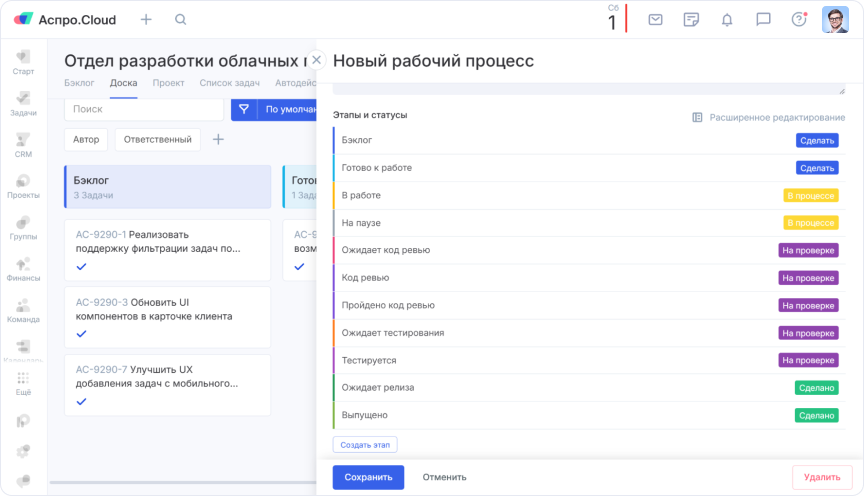Open the chat messages icon
Image resolution: width=864 pixels, height=496 pixels.
pyautogui.click(x=763, y=19)
